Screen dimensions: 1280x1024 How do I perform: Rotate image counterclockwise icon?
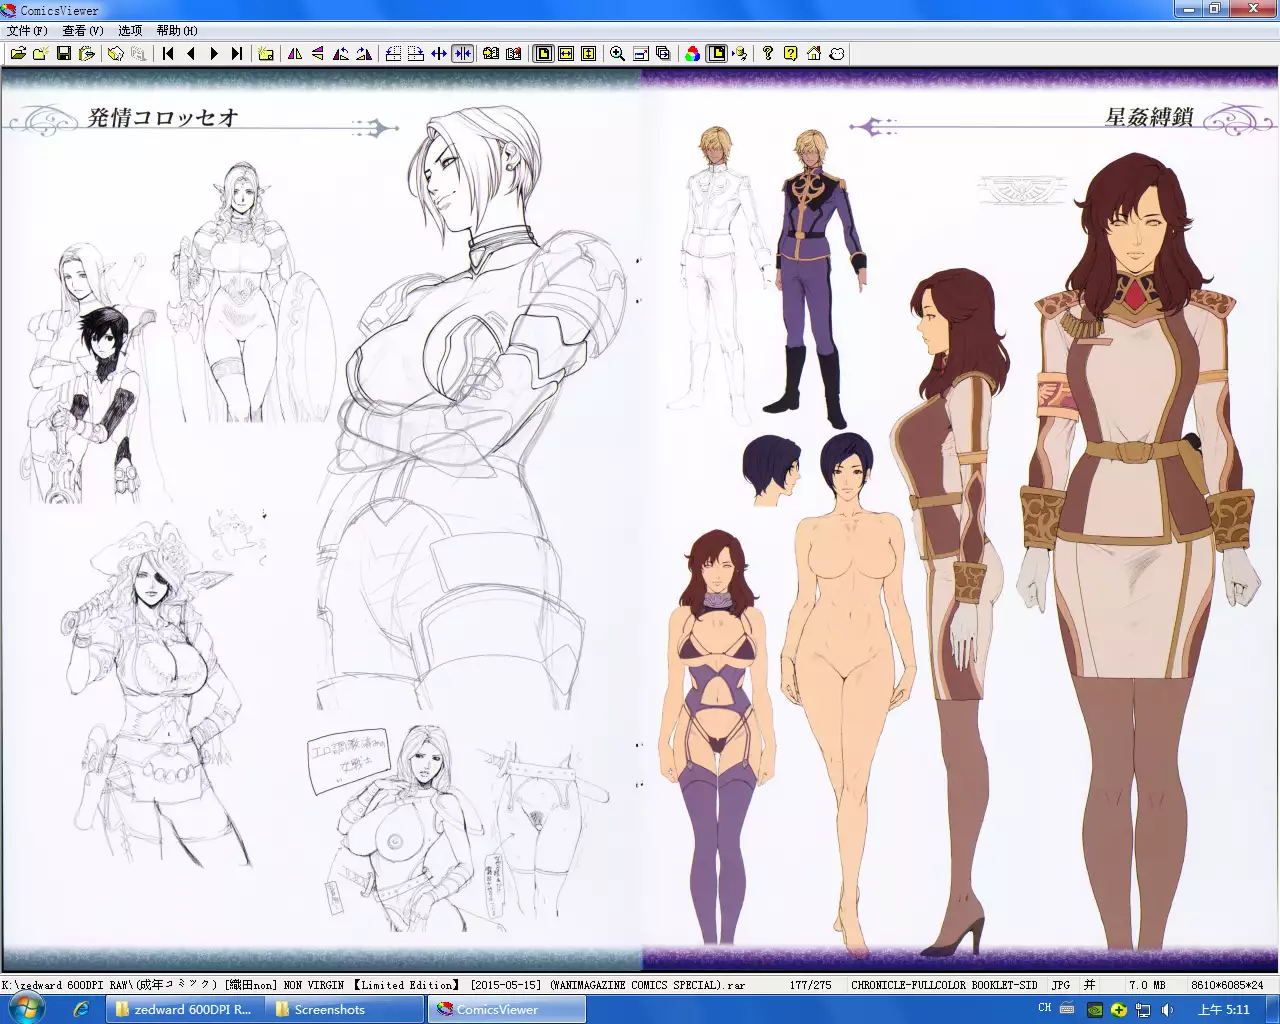(x=341, y=54)
